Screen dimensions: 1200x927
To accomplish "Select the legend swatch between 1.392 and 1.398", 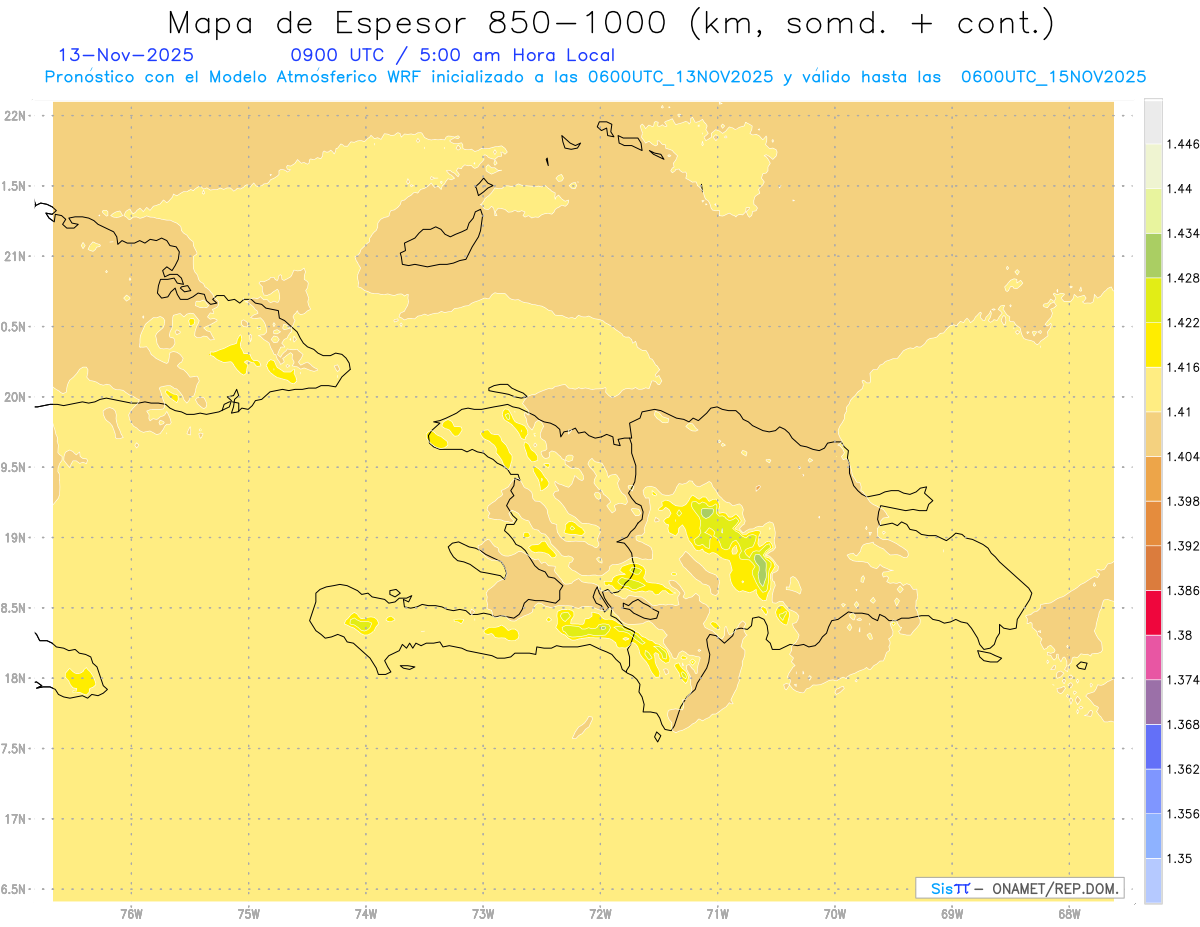I will click(1153, 523).
